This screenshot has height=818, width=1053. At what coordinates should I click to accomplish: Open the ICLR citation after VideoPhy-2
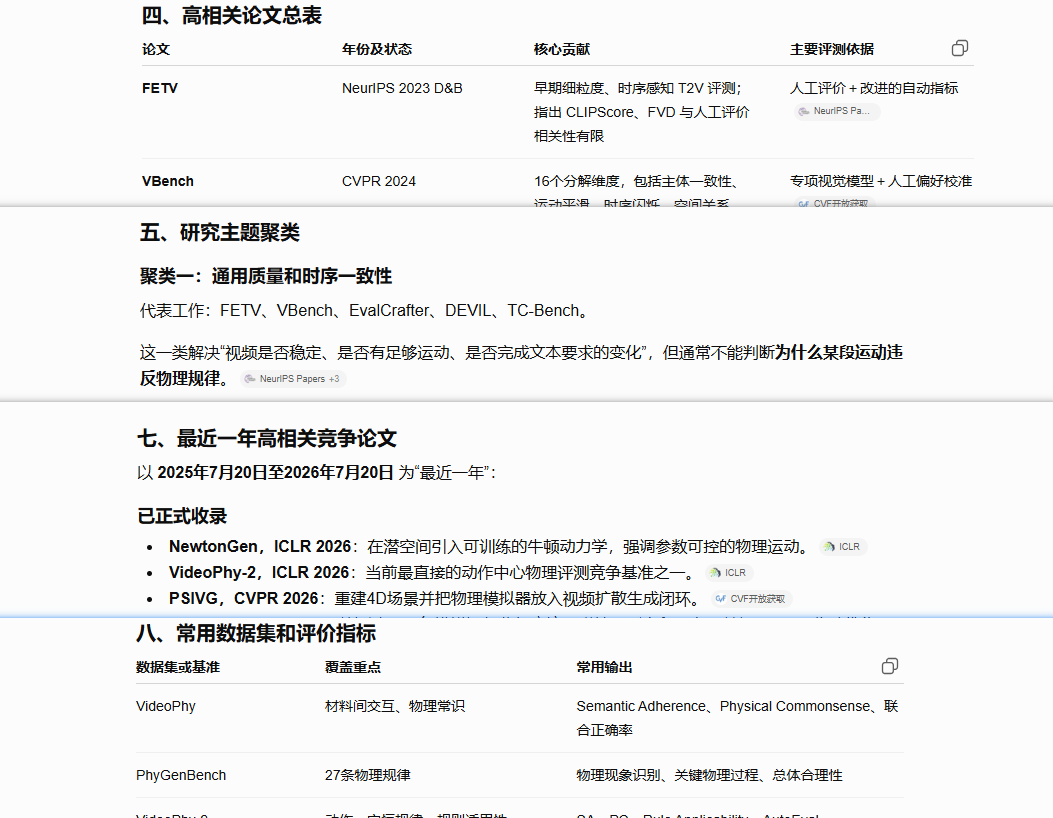(729, 573)
